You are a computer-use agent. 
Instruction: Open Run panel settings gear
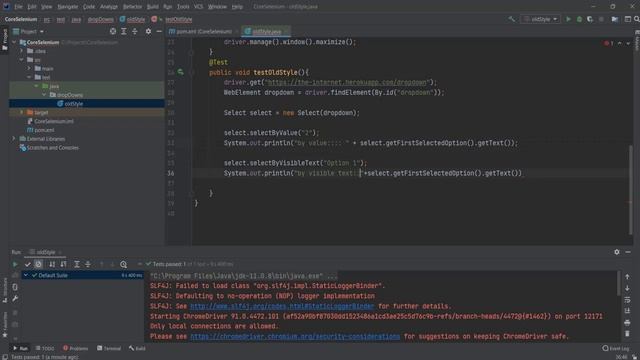click(617, 252)
